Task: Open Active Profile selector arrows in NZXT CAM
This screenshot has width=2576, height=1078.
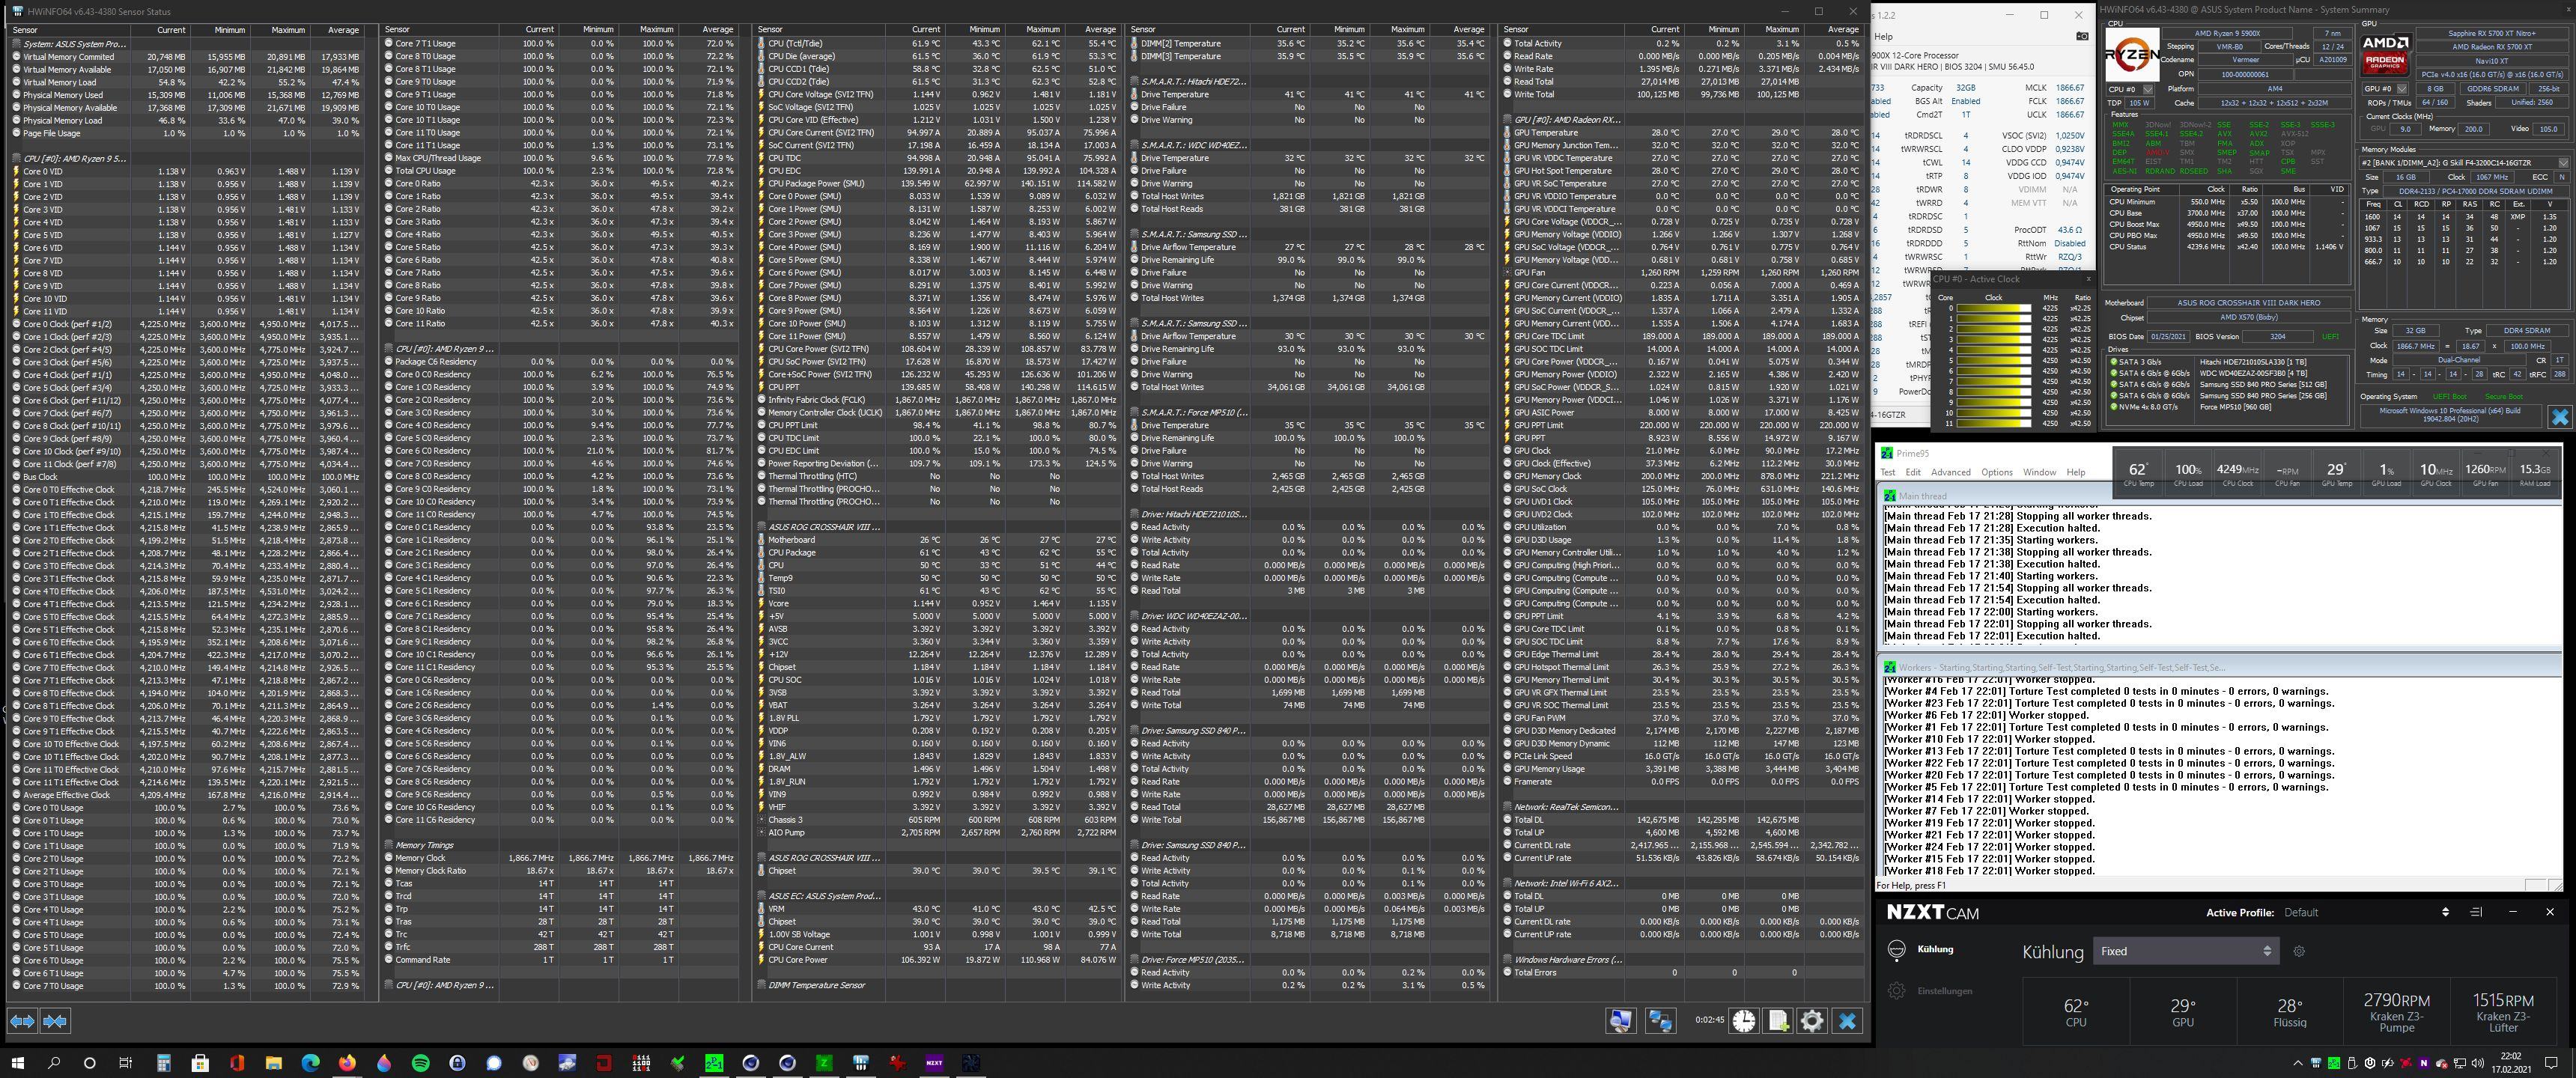Action: 2445,912
